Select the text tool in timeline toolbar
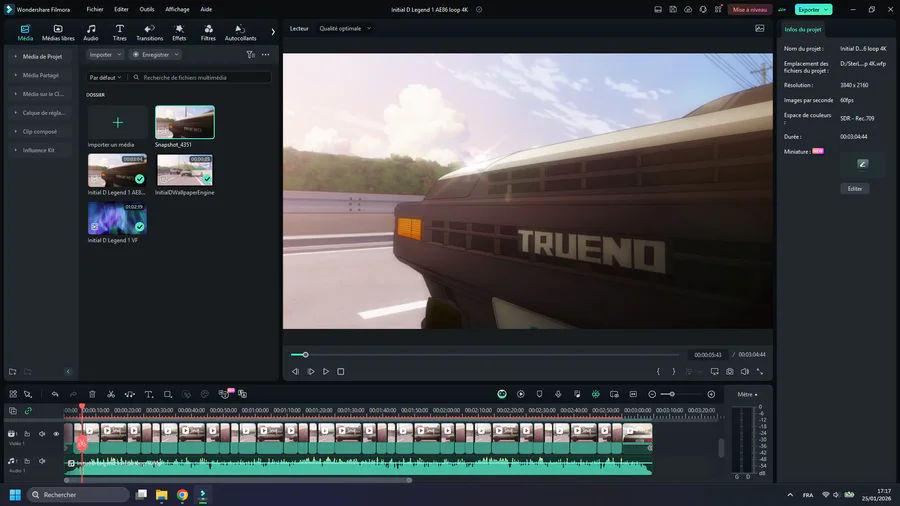Image resolution: width=900 pixels, height=506 pixels. pos(148,394)
